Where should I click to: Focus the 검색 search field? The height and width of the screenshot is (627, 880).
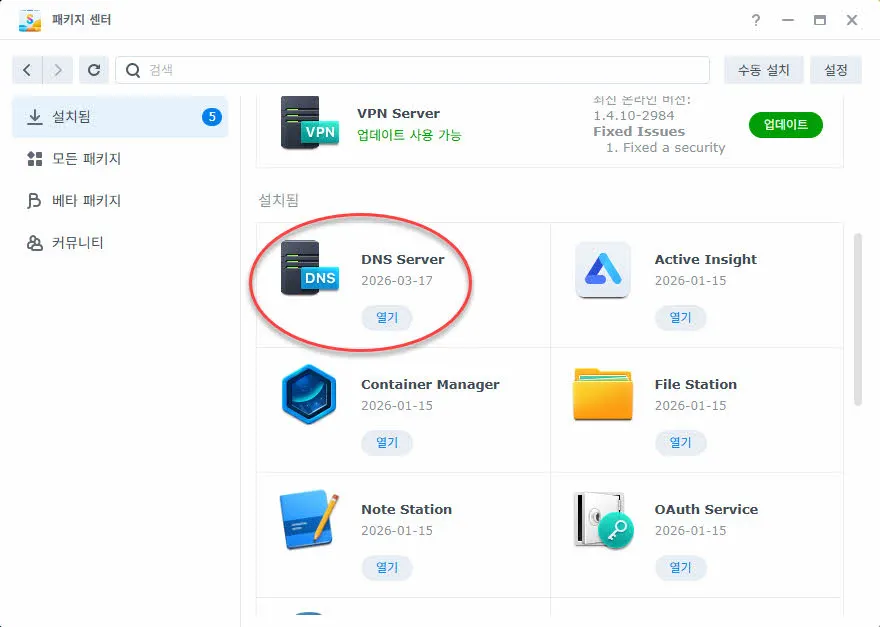click(412, 70)
